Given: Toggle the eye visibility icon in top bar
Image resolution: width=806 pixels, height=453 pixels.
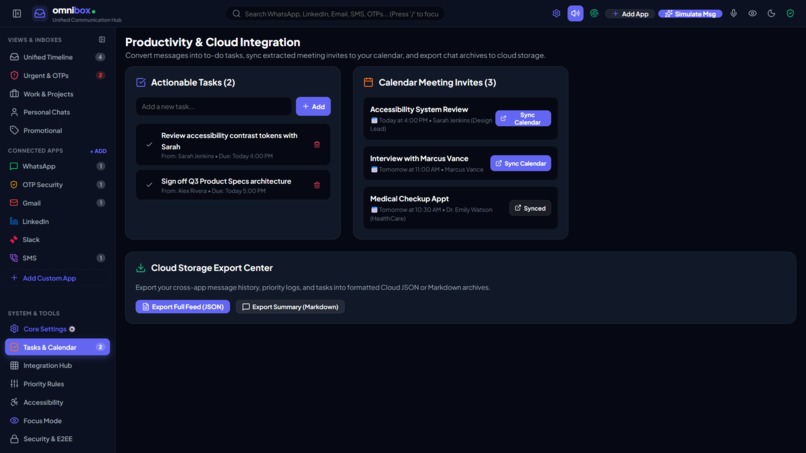Looking at the screenshot, I should 753,14.
